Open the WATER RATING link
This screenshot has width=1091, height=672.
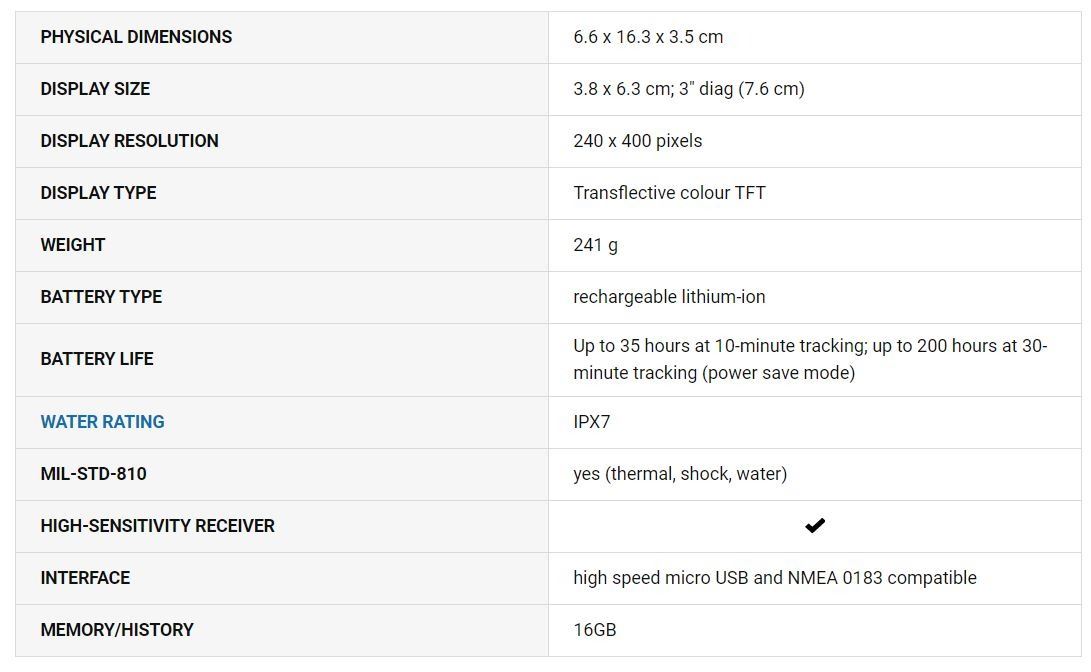click(102, 422)
